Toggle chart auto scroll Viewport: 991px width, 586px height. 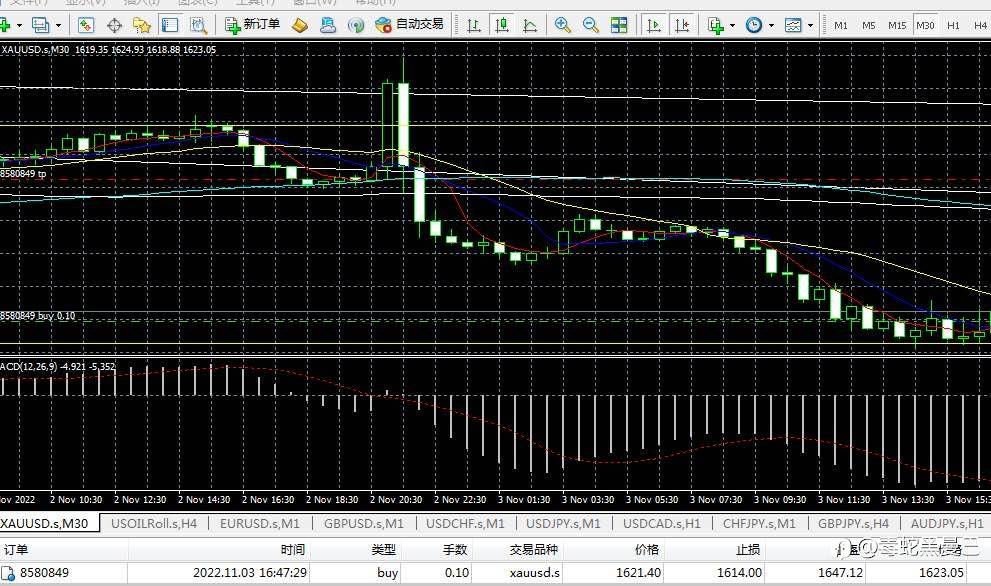(x=655, y=24)
